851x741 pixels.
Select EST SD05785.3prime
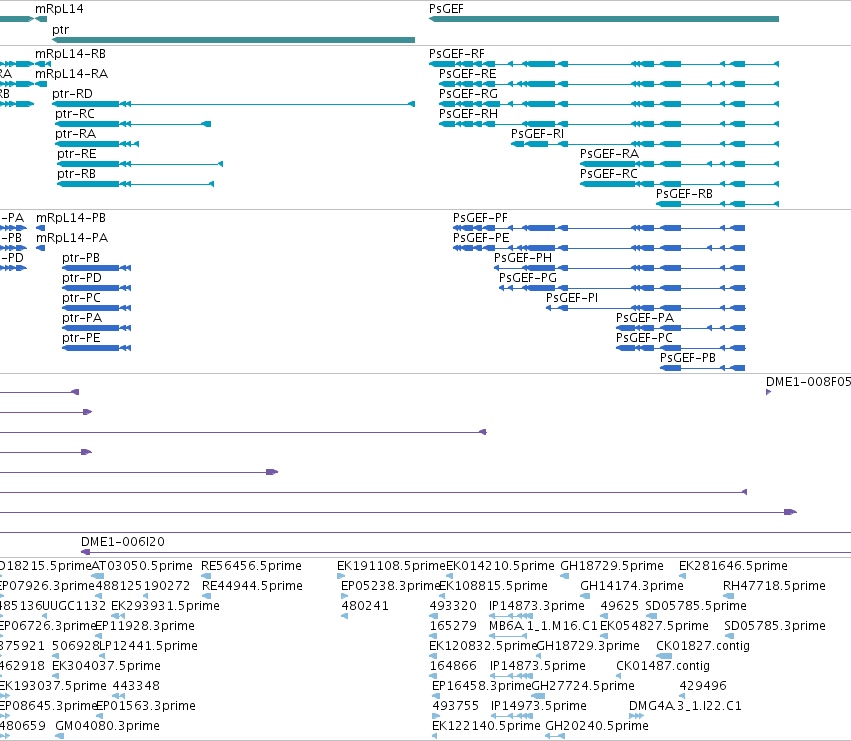tap(729, 636)
